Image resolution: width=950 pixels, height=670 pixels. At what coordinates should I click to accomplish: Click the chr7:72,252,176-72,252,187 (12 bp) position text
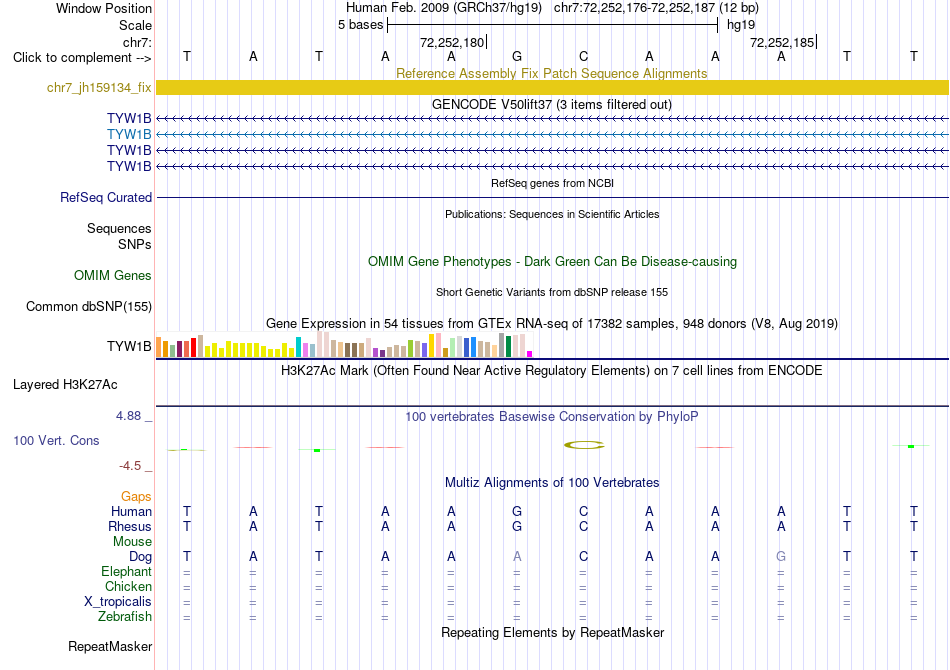[656, 8]
